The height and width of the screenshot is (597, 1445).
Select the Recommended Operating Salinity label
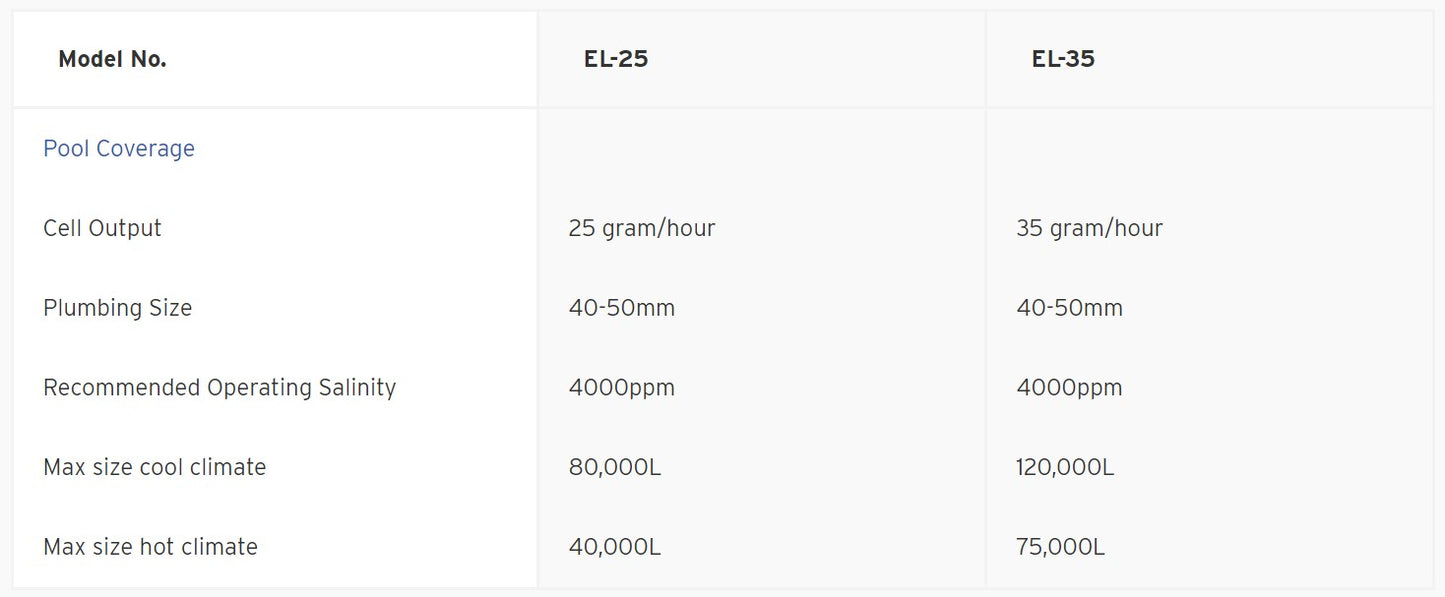point(219,388)
